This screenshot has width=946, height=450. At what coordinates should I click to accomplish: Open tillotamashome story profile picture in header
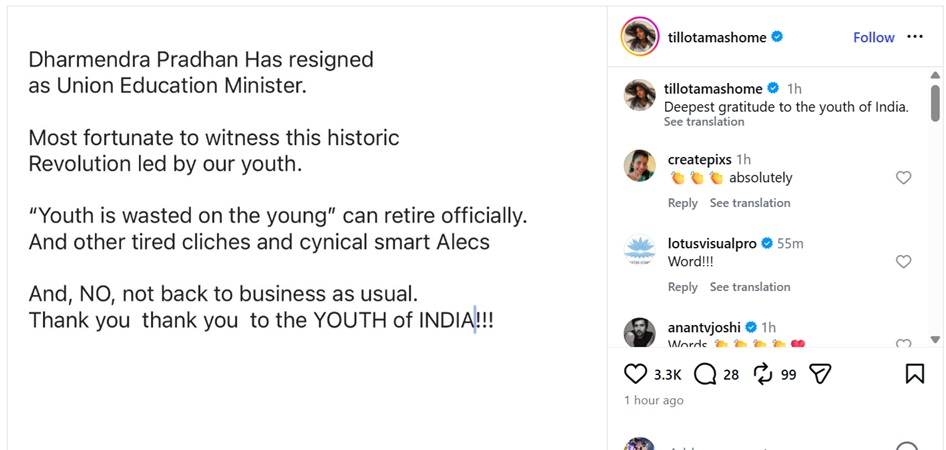click(640, 36)
